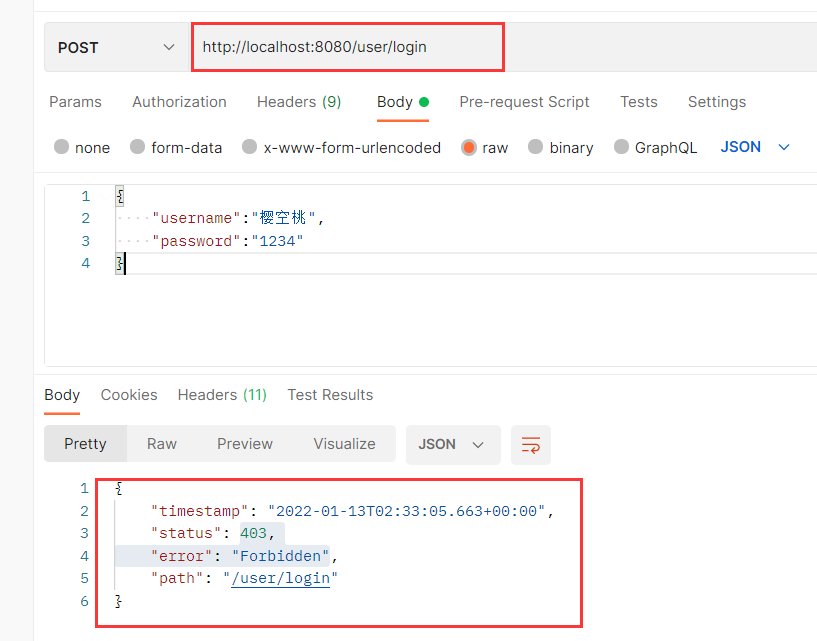Viewport: 817px width, 641px height.
Task: Switch to the Pre-request Script tab
Action: click(524, 101)
